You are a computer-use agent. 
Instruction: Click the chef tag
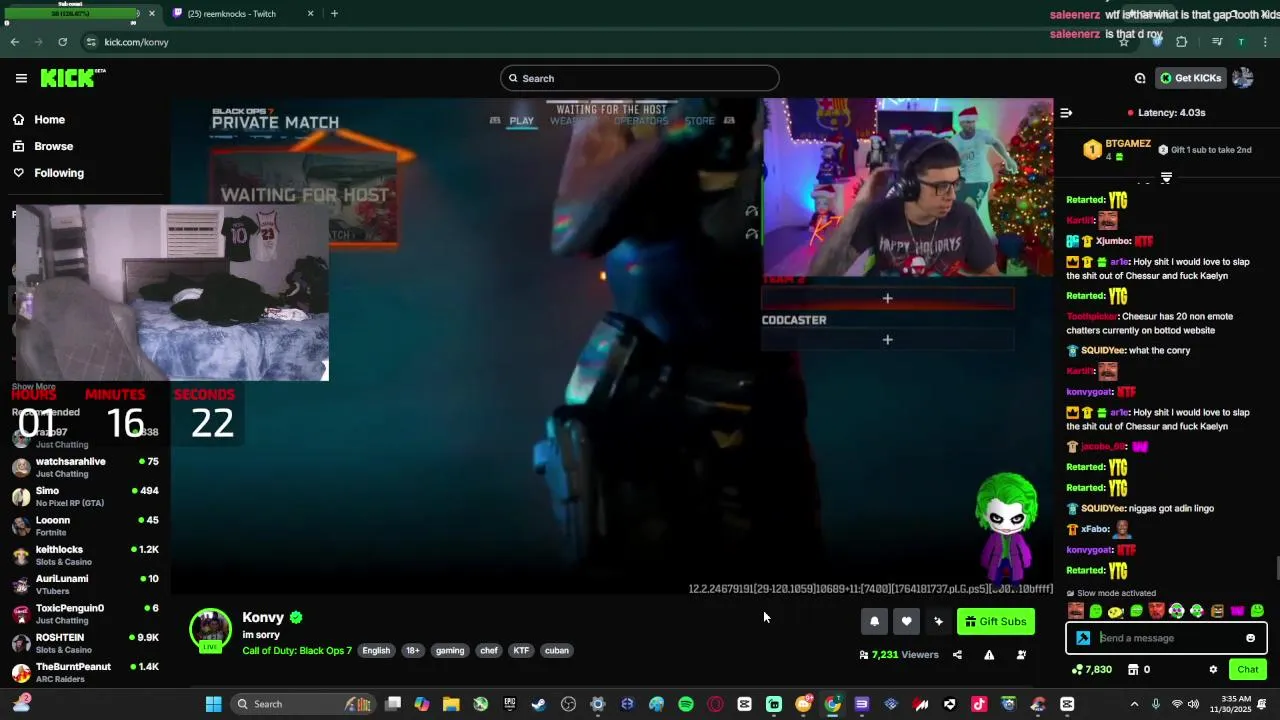pyautogui.click(x=489, y=651)
